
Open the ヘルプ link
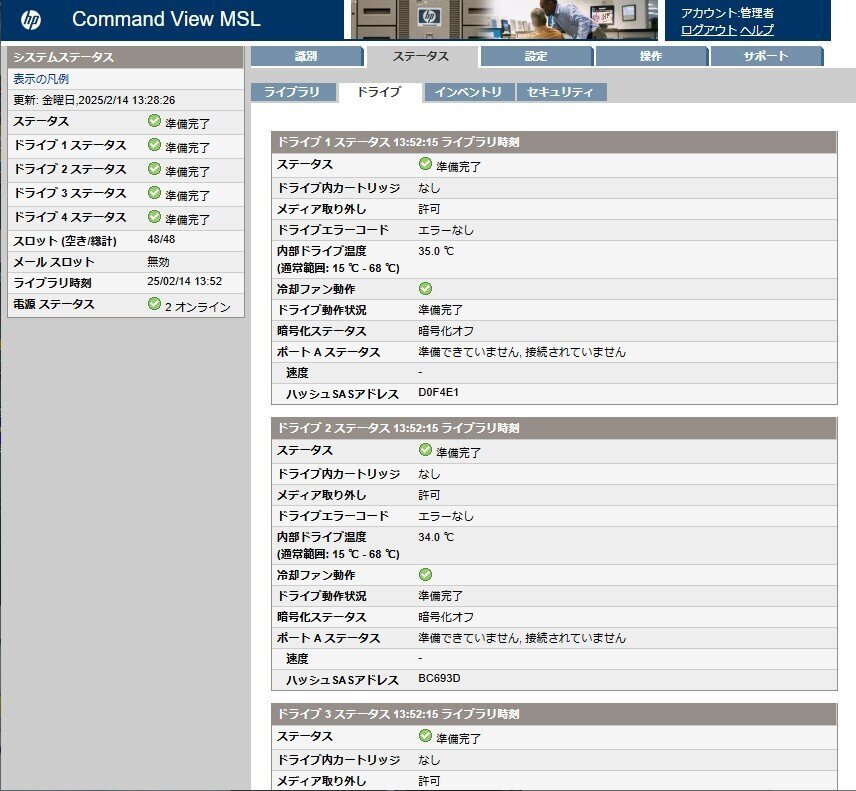click(x=757, y=29)
